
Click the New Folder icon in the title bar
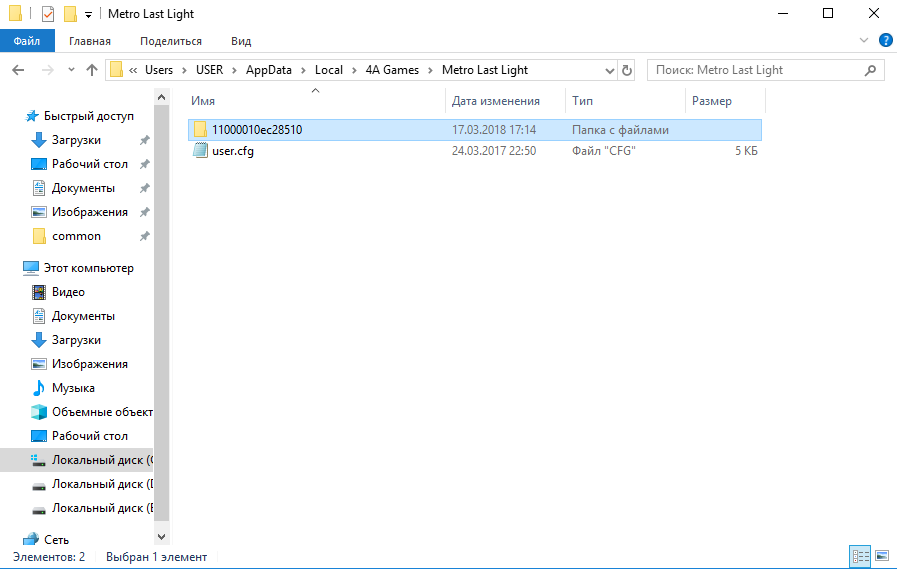pos(70,14)
